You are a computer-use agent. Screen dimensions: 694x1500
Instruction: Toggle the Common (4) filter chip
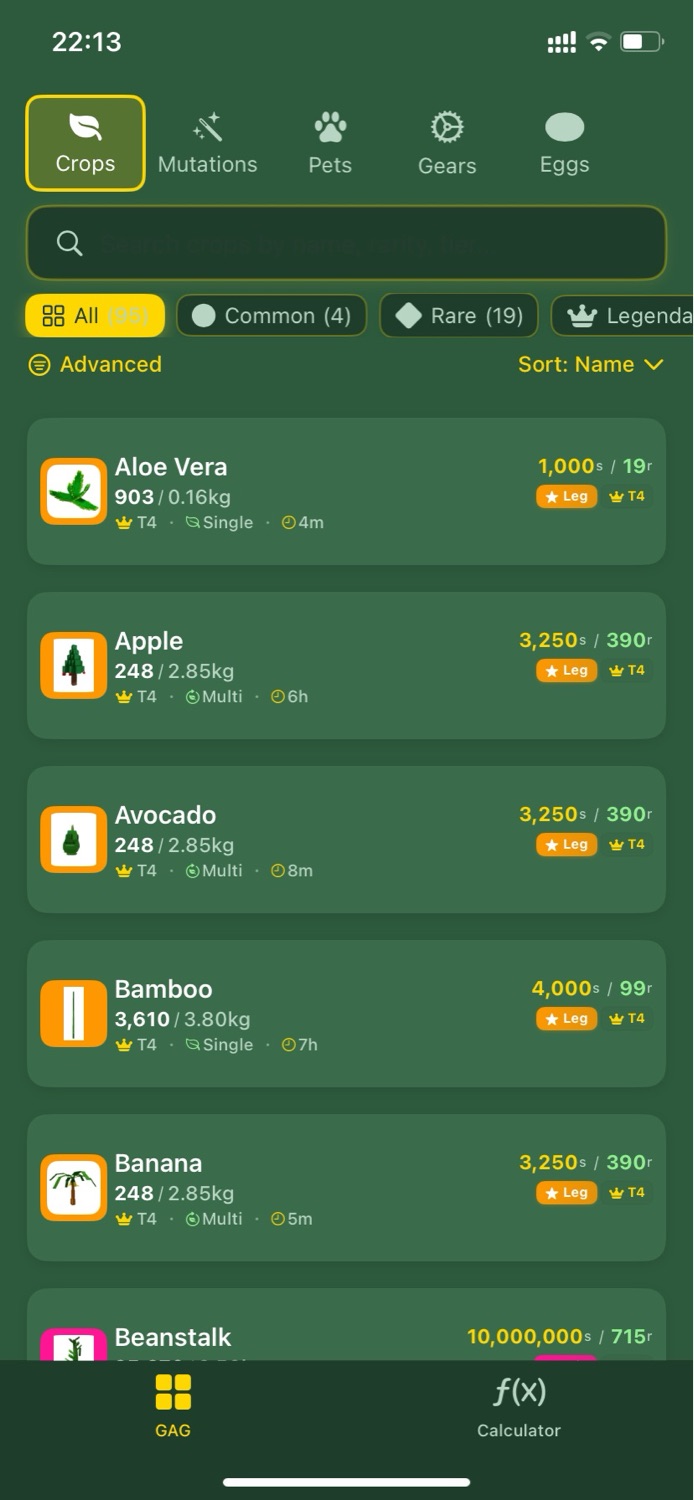271,316
